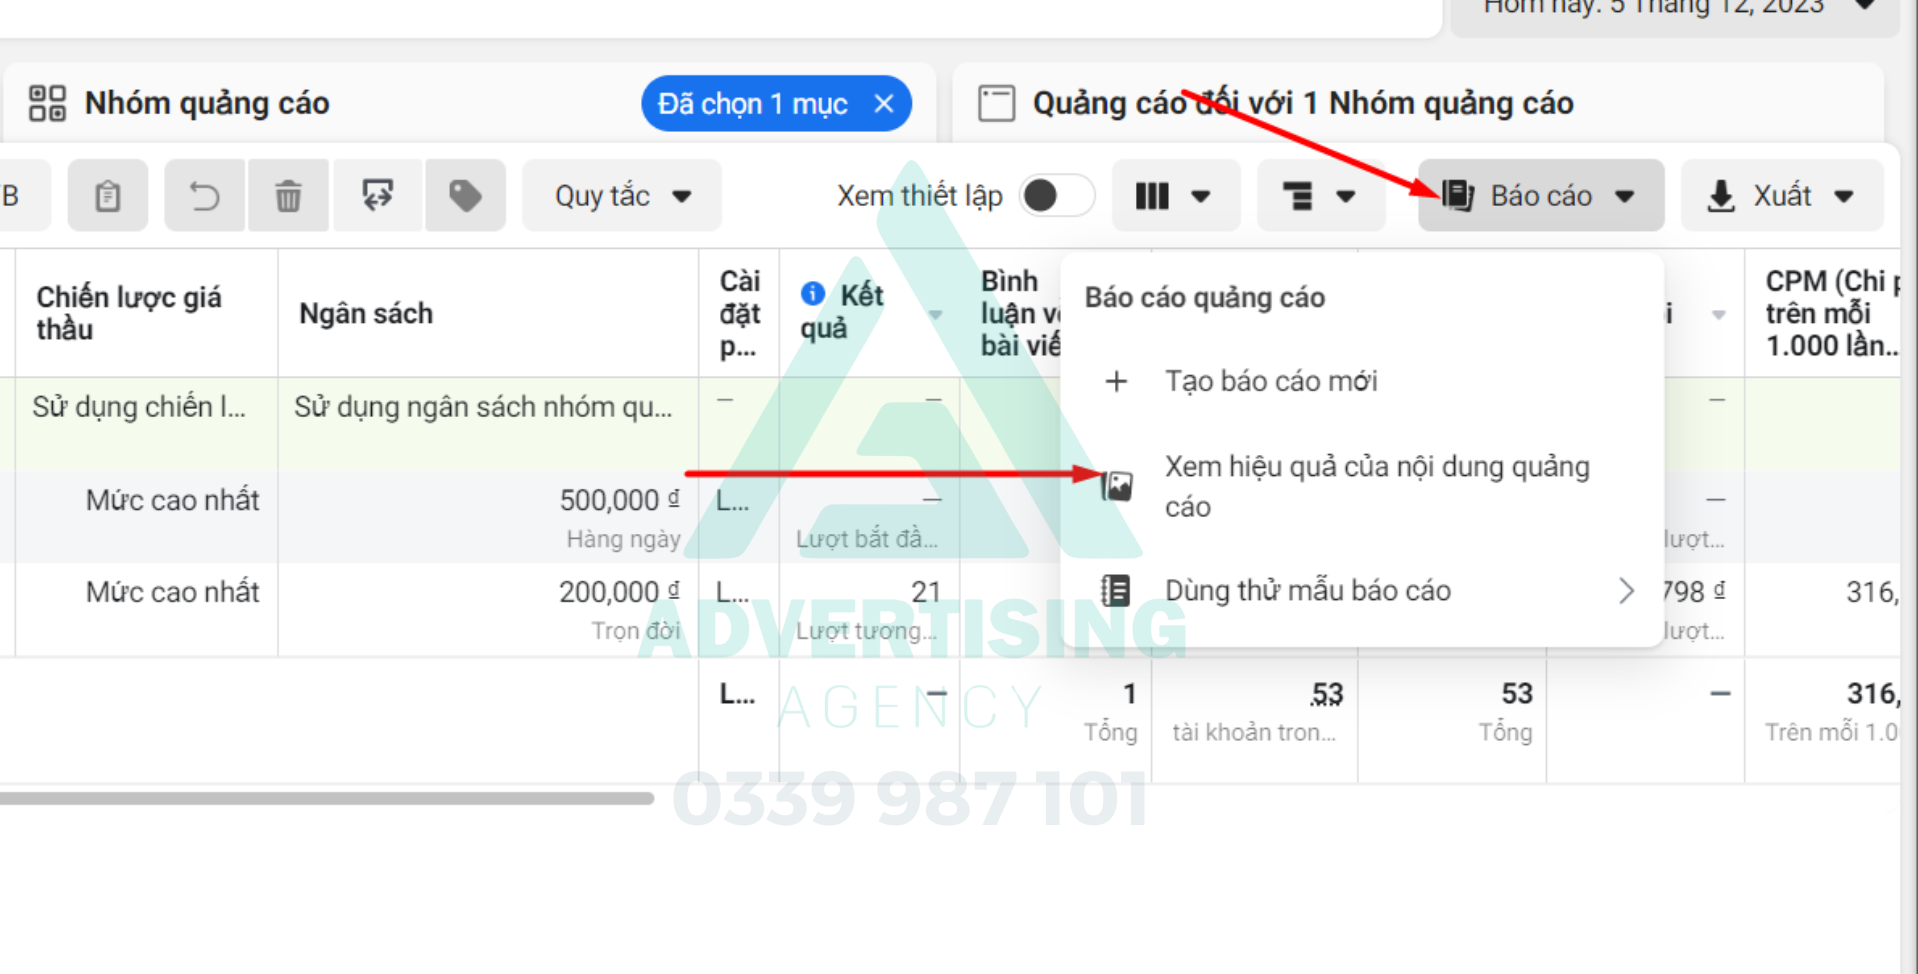Click the tag label icon
This screenshot has height=974, width=1918.
coord(465,196)
